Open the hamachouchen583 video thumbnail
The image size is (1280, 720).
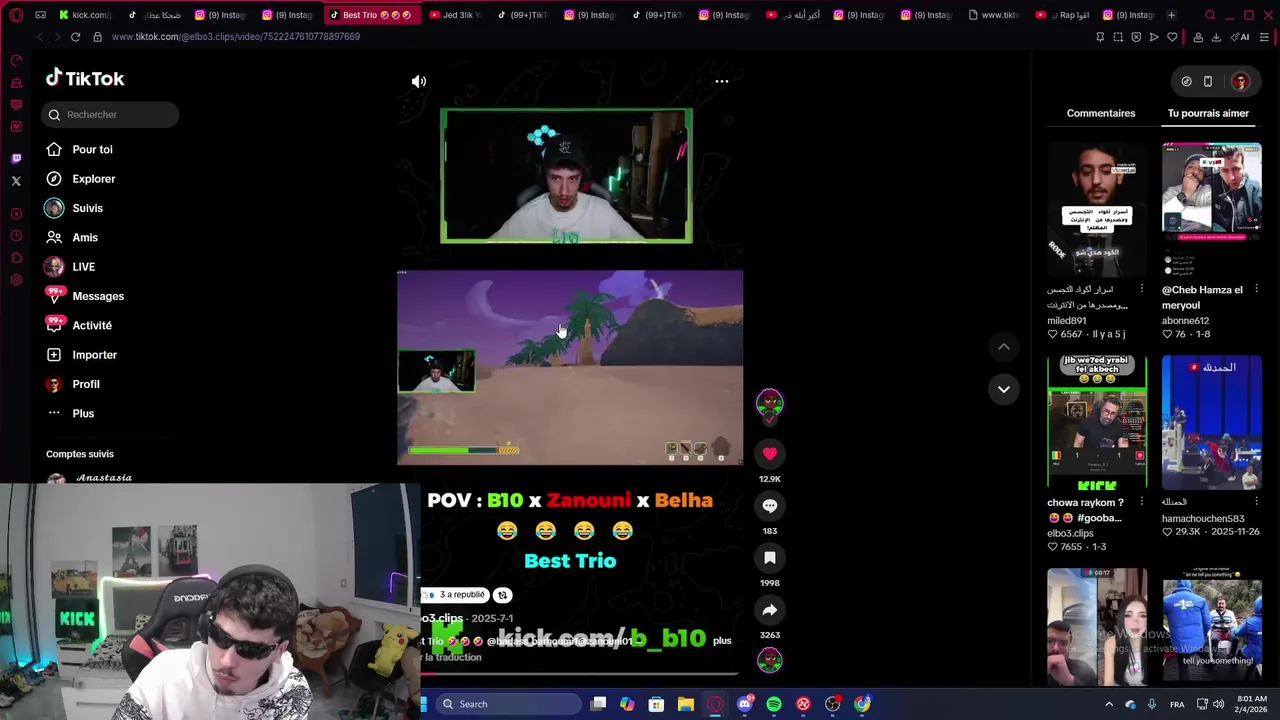click(1212, 422)
